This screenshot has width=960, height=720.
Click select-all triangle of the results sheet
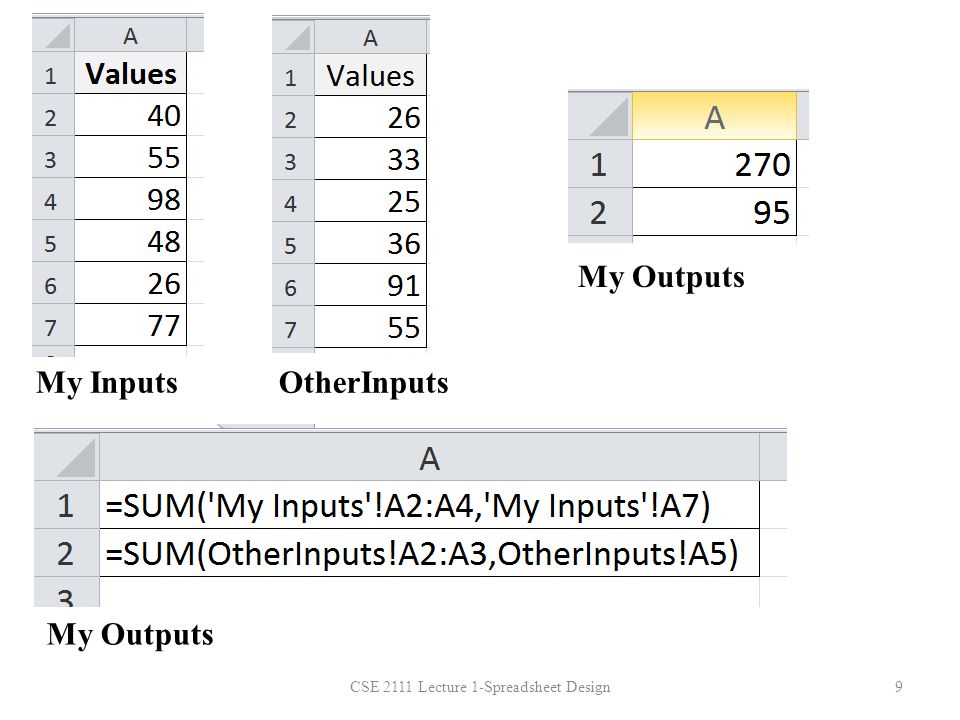tap(600, 116)
